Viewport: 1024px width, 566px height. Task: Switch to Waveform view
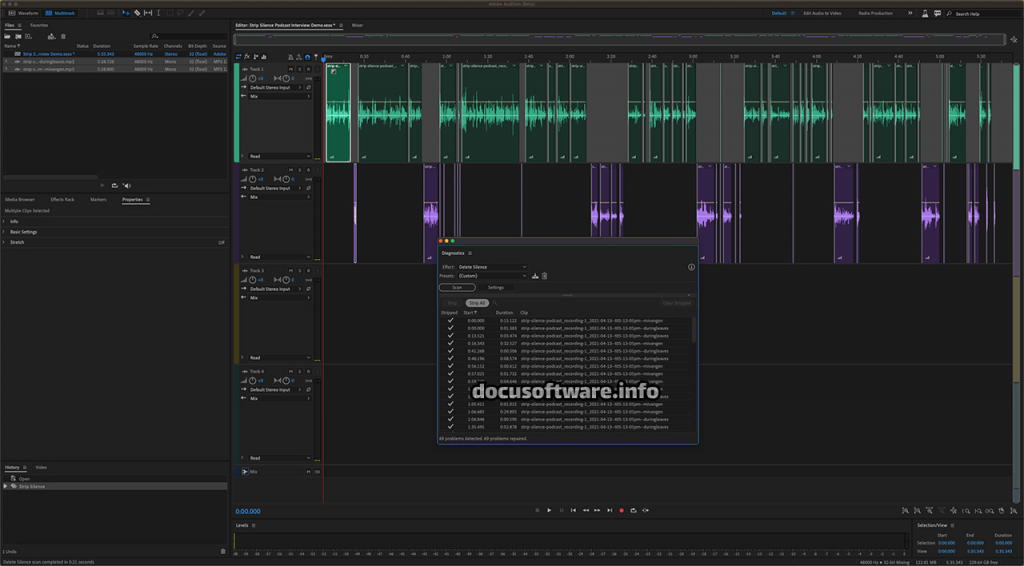(x=23, y=13)
